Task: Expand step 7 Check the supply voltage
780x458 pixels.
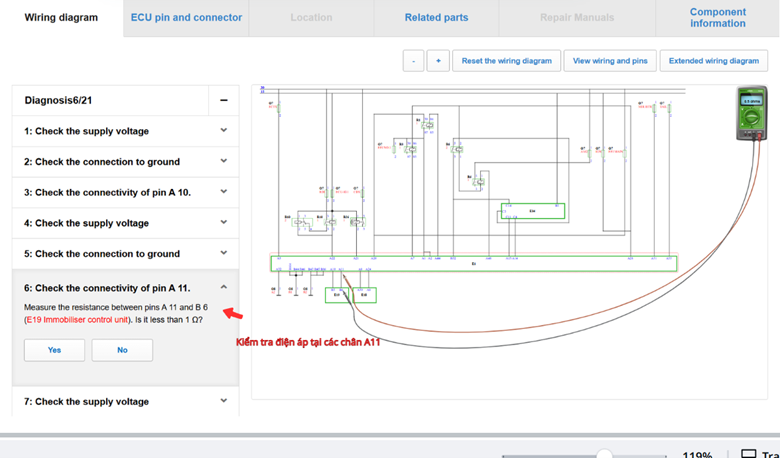Action: click(x=223, y=401)
